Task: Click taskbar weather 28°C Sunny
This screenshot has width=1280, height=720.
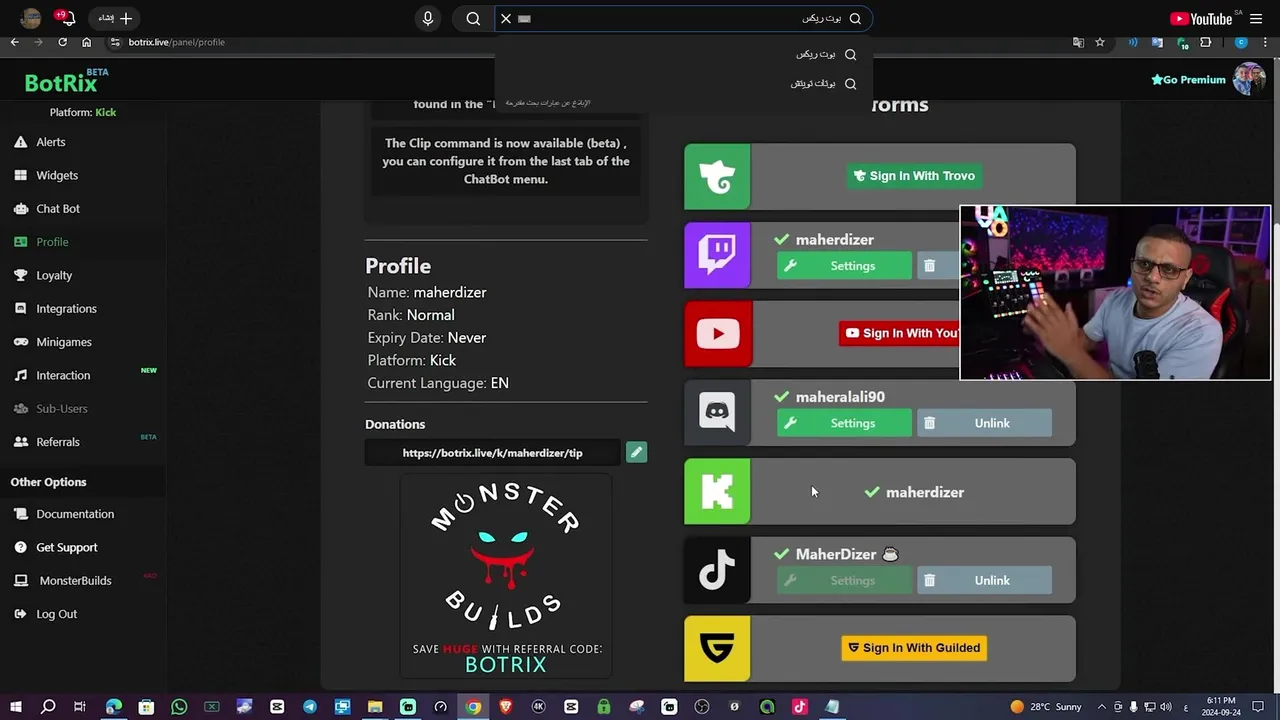Action: 1045,707
